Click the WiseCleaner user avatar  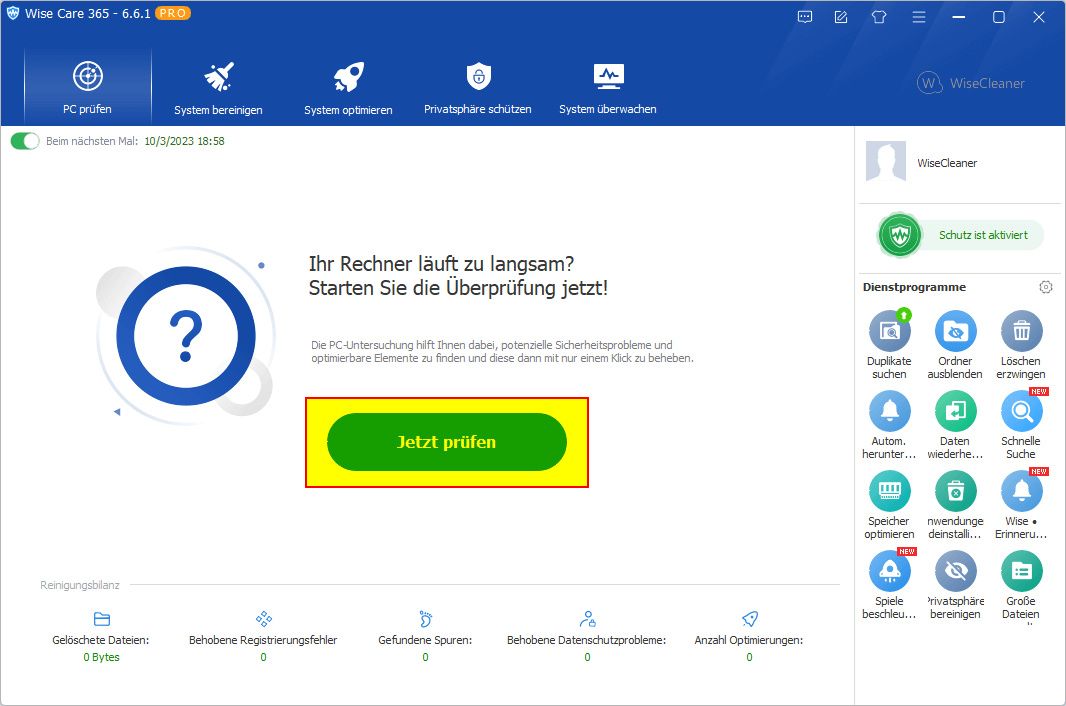pyautogui.click(x=886, y=161)
